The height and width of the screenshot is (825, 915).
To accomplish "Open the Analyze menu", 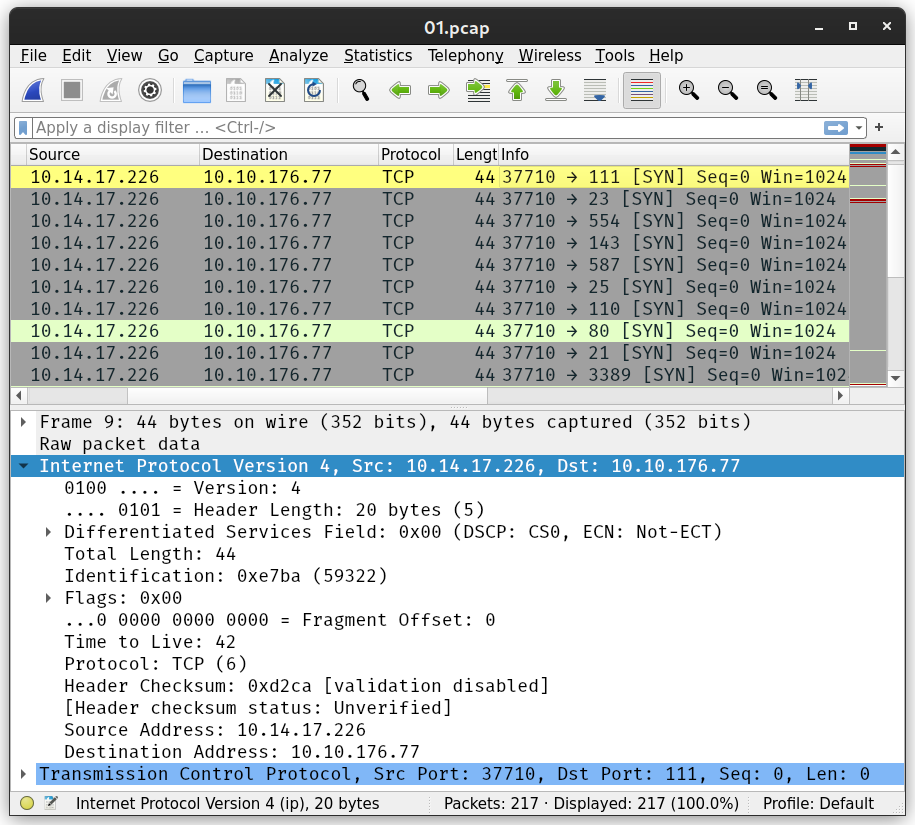I will 298,56.
